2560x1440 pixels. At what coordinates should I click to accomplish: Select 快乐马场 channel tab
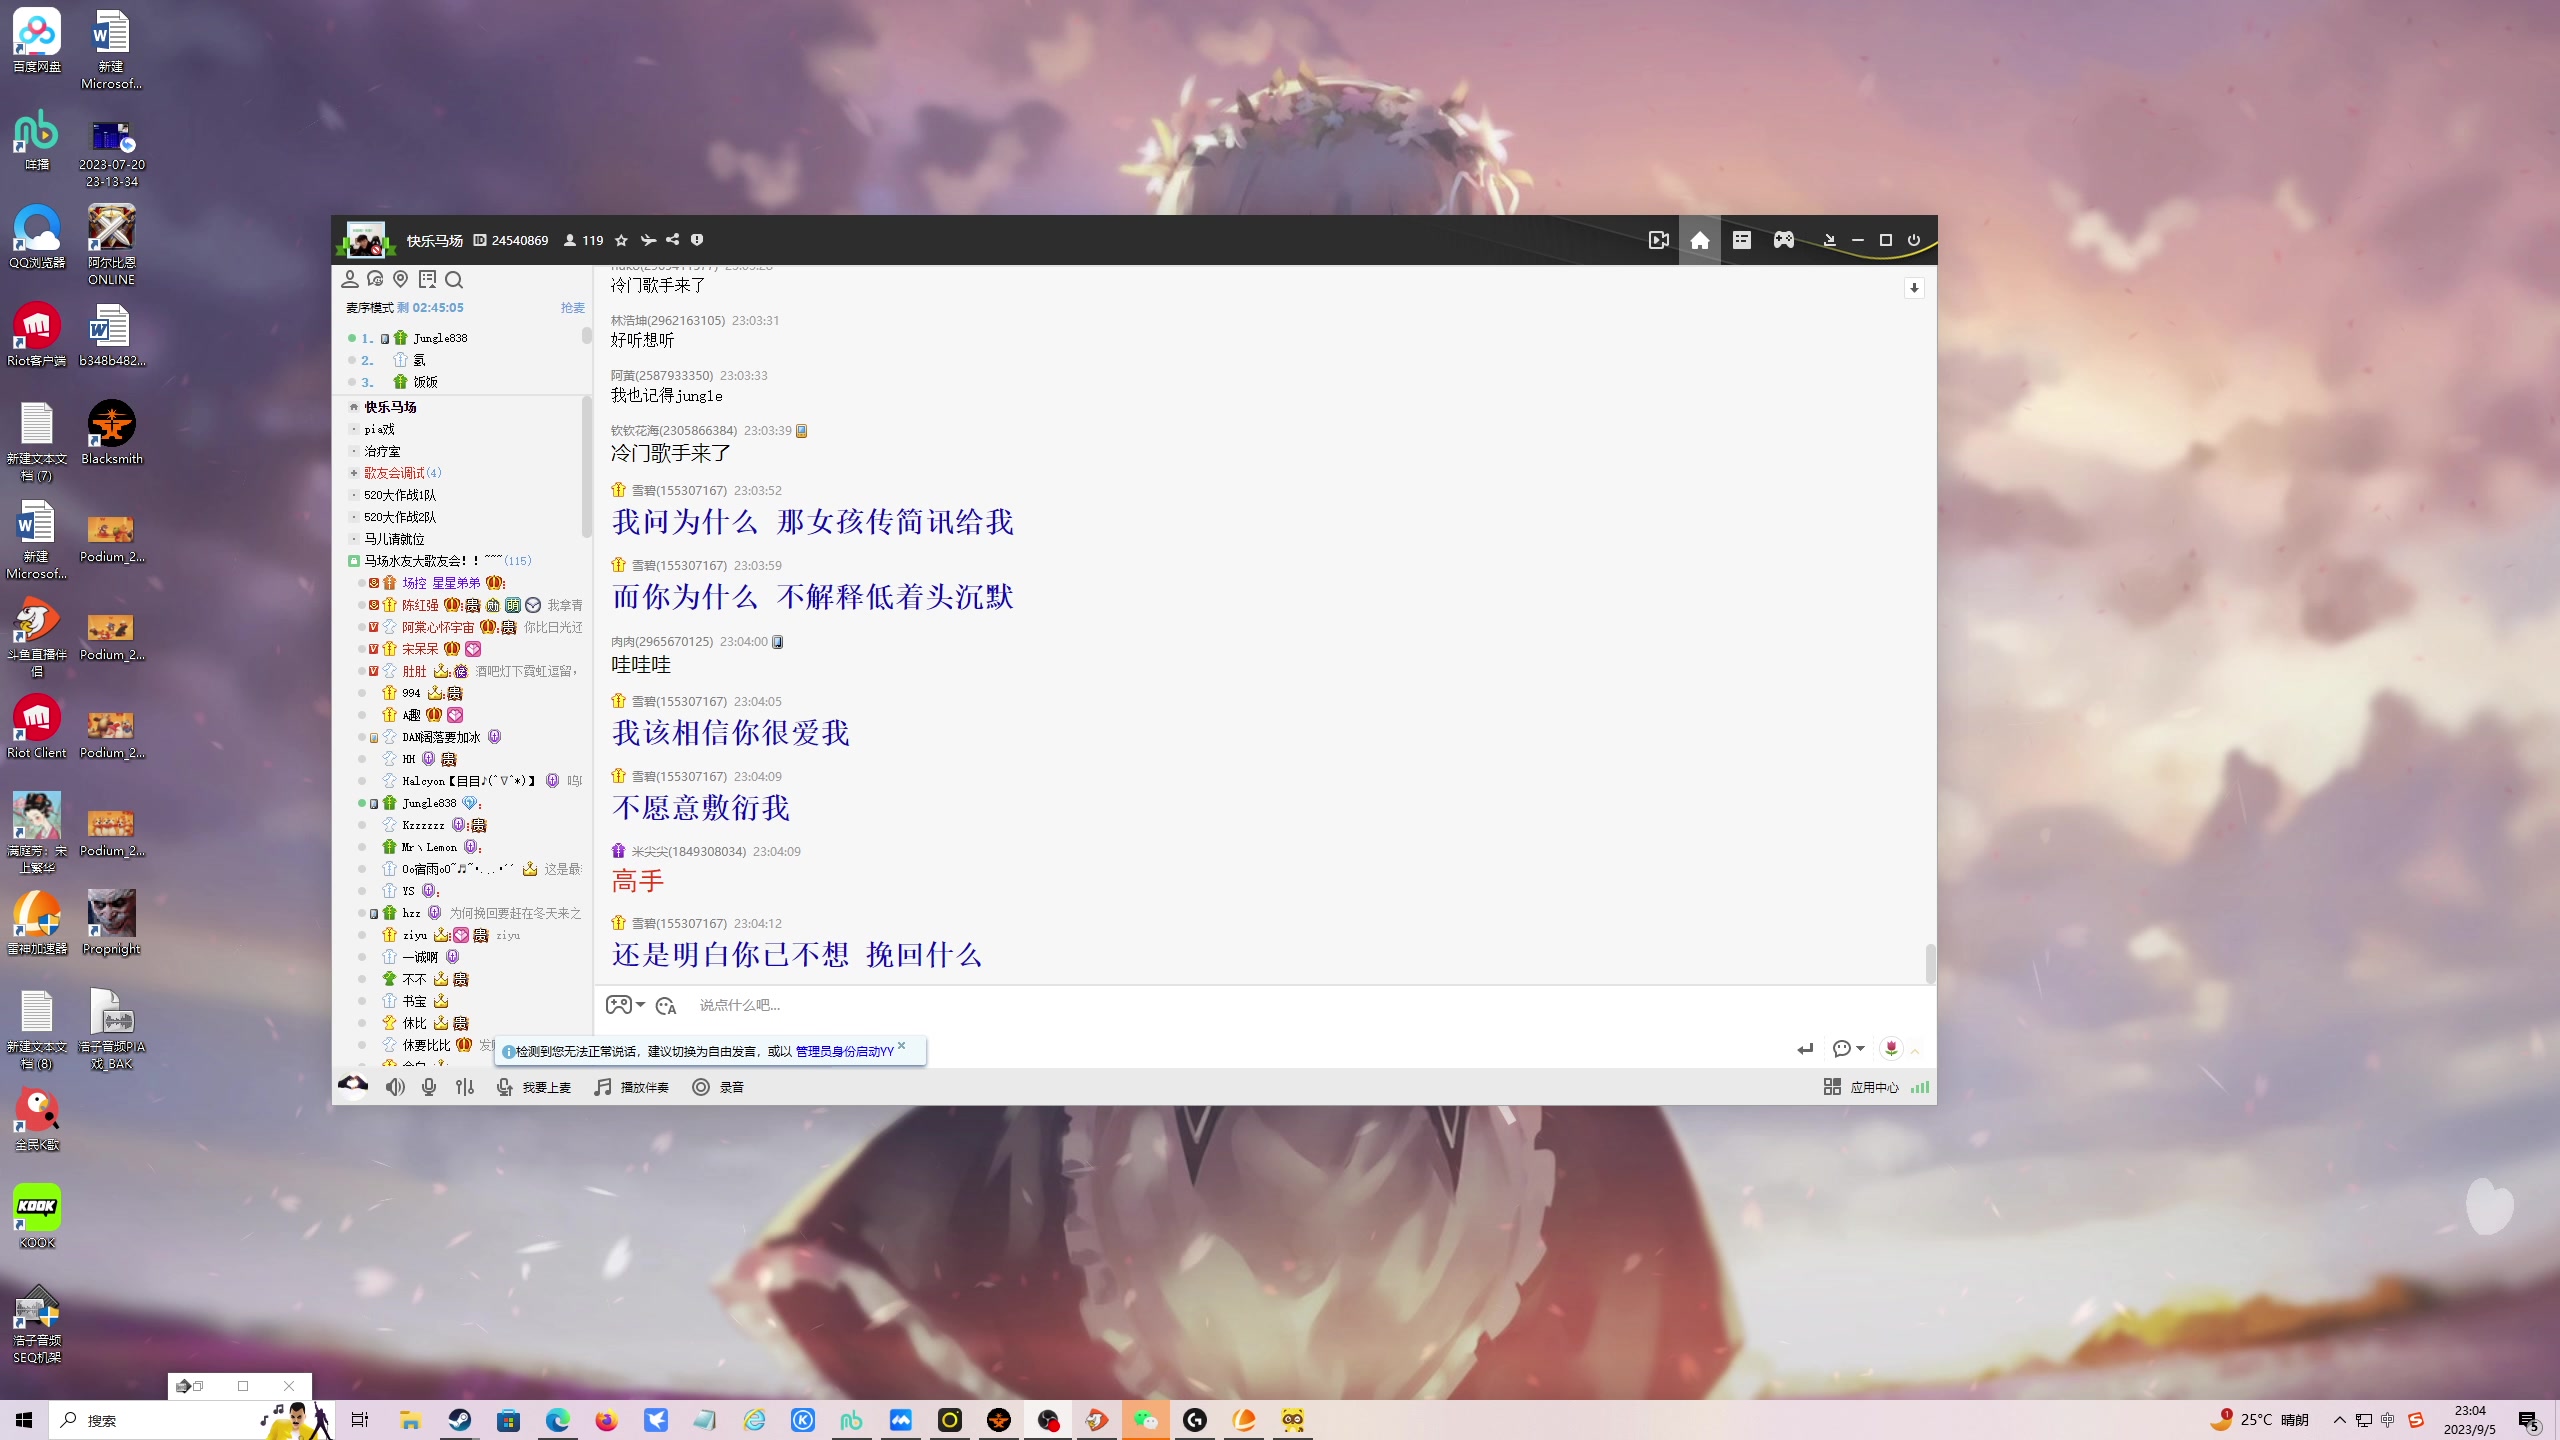390,406
